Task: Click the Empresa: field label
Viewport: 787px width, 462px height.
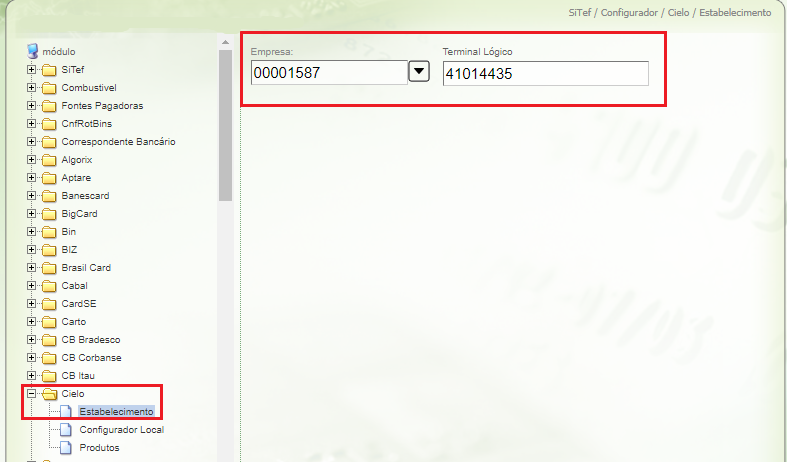Action: [x=272, y=52]
